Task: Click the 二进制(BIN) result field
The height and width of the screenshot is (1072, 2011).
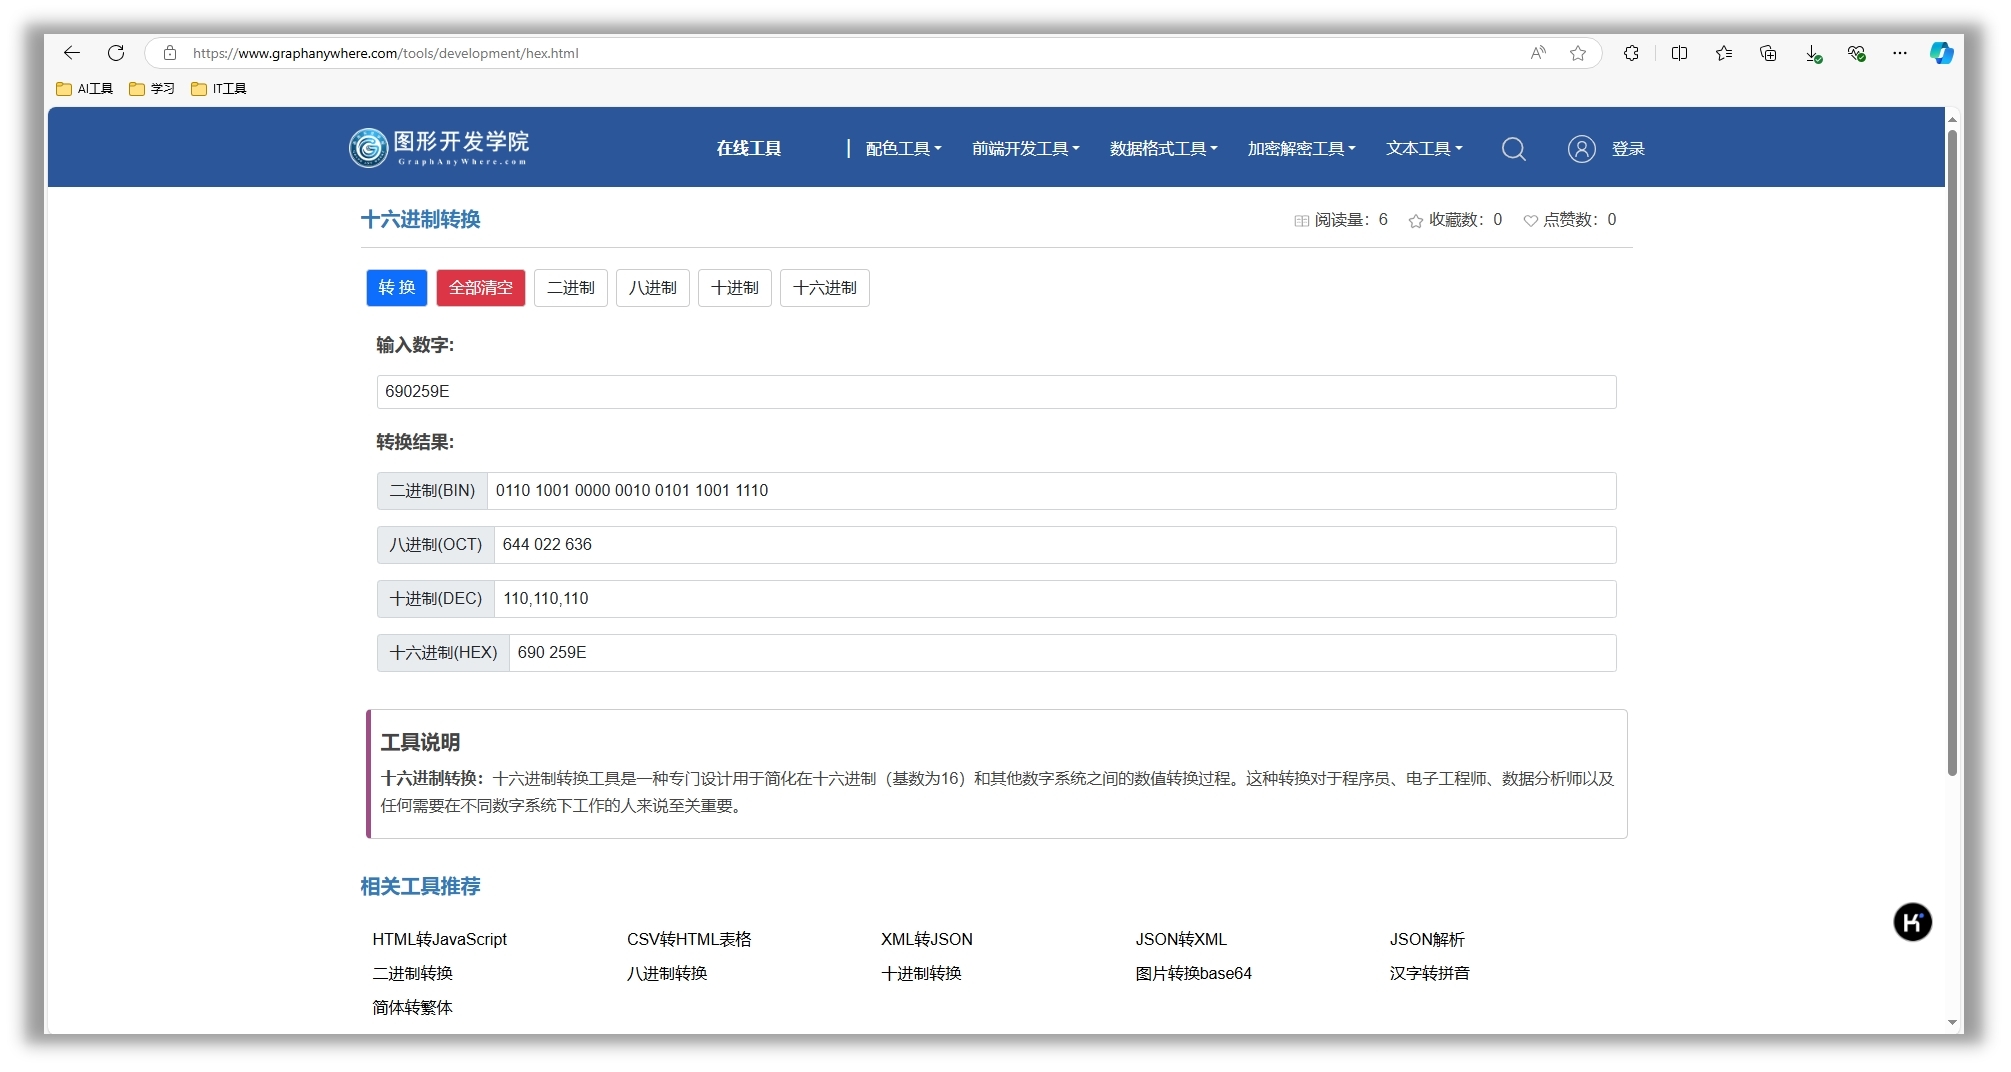Action: [1051, 491]
